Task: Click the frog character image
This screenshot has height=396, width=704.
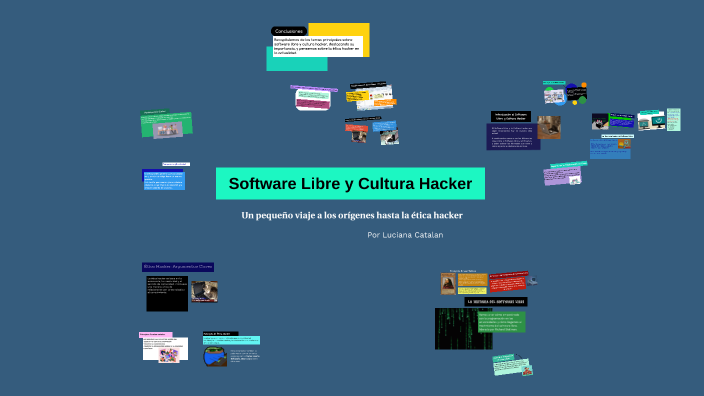Action: (x=215, y=356)
